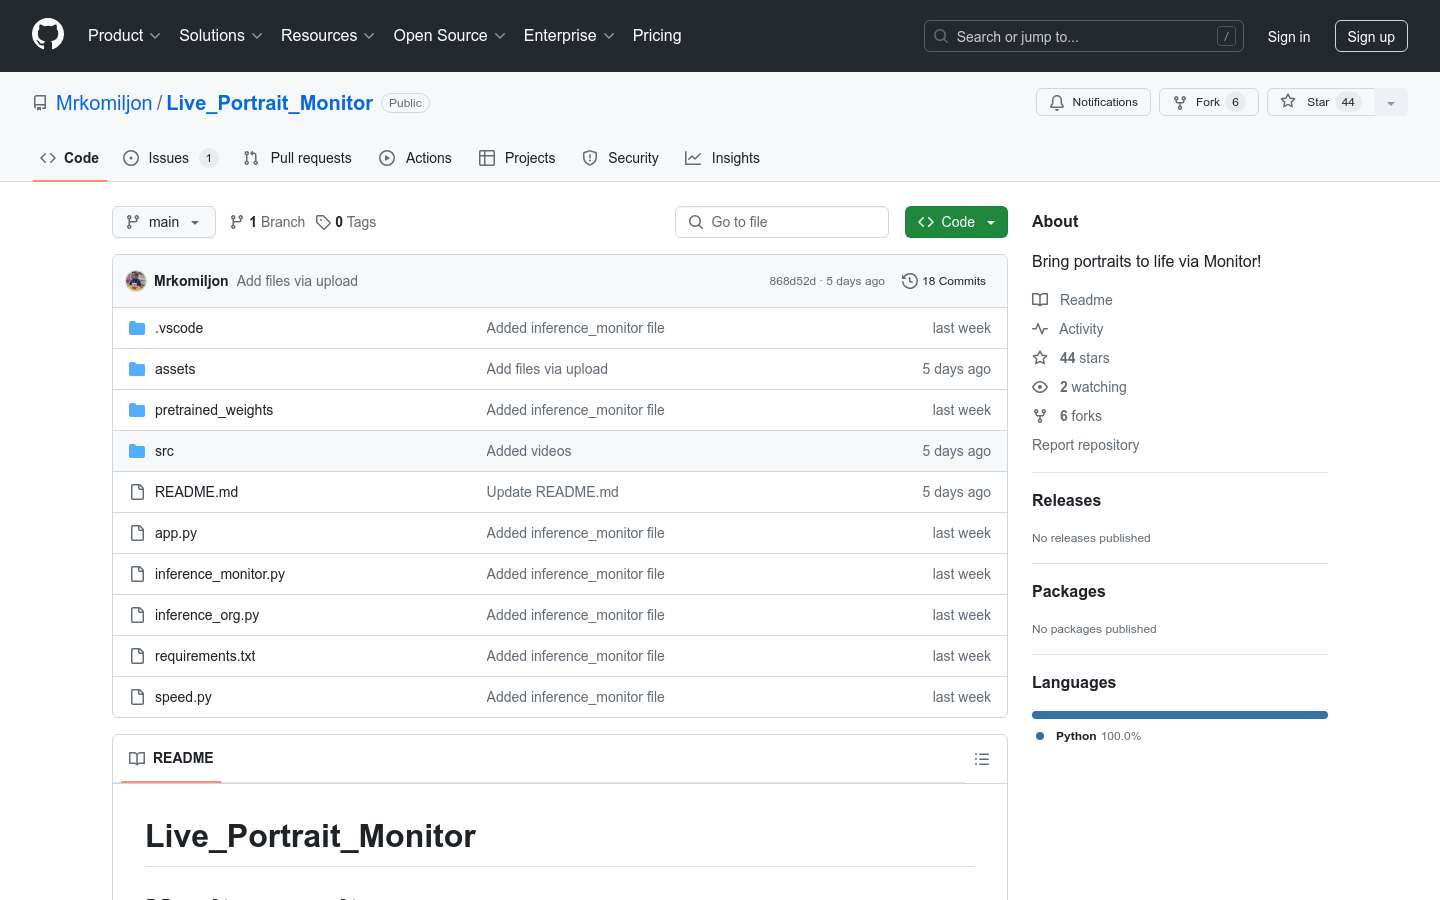Click the Fork count badge 6

[1235, 102]
